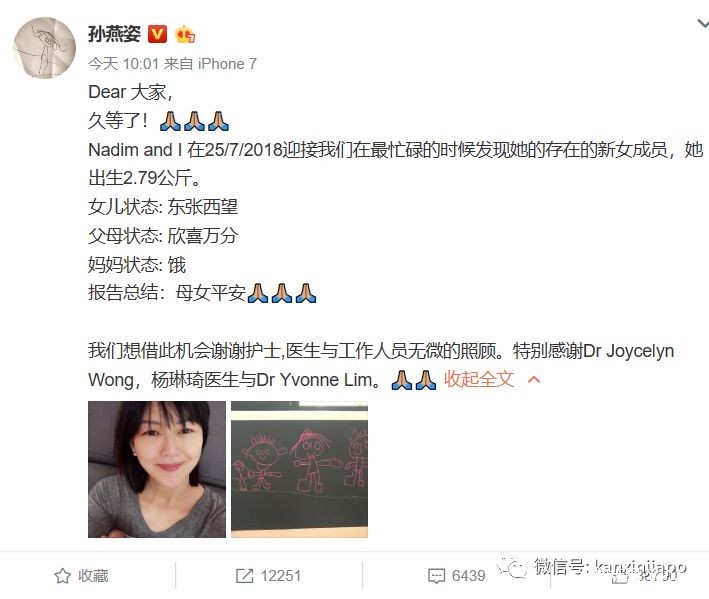Click the membership thumbs-up badge icon
This screenshot has width=709, height=599.
coord(184,34)
